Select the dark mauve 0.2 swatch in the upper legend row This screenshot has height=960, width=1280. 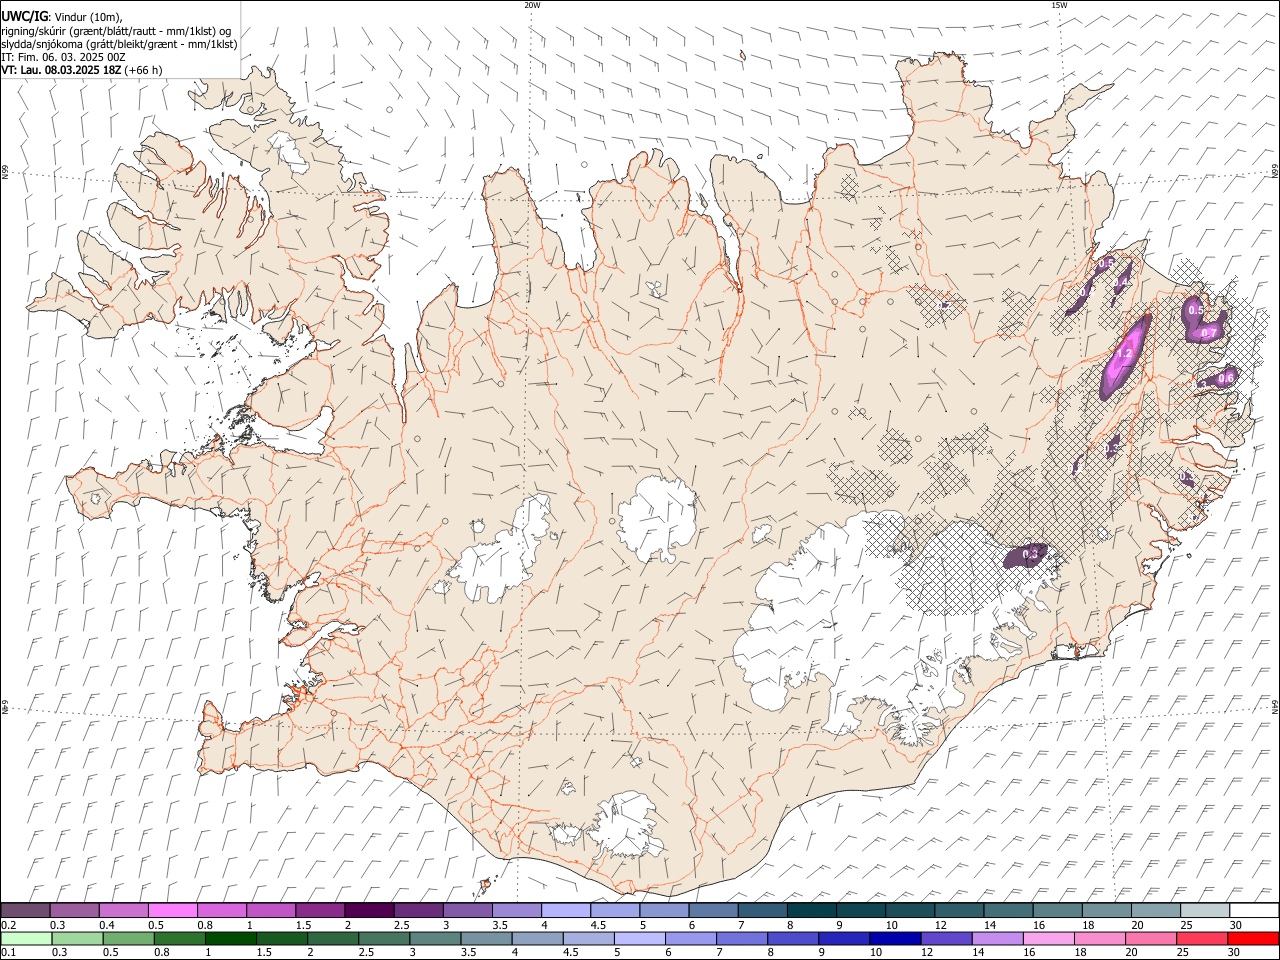[x=26, y=911]
